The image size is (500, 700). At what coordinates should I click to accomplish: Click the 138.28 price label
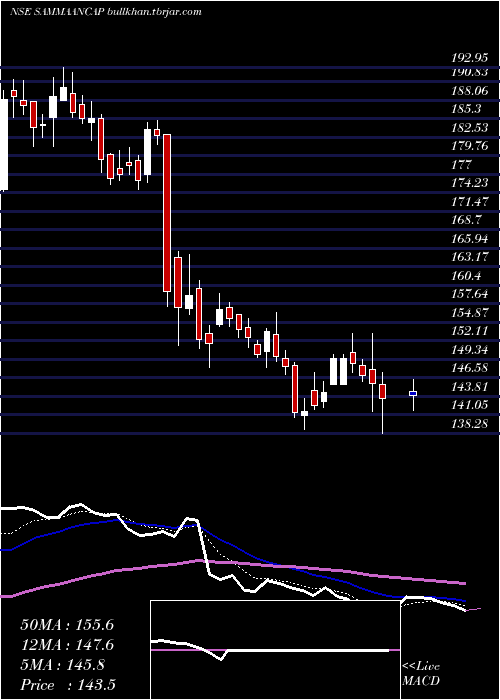[x=470, y=424]
